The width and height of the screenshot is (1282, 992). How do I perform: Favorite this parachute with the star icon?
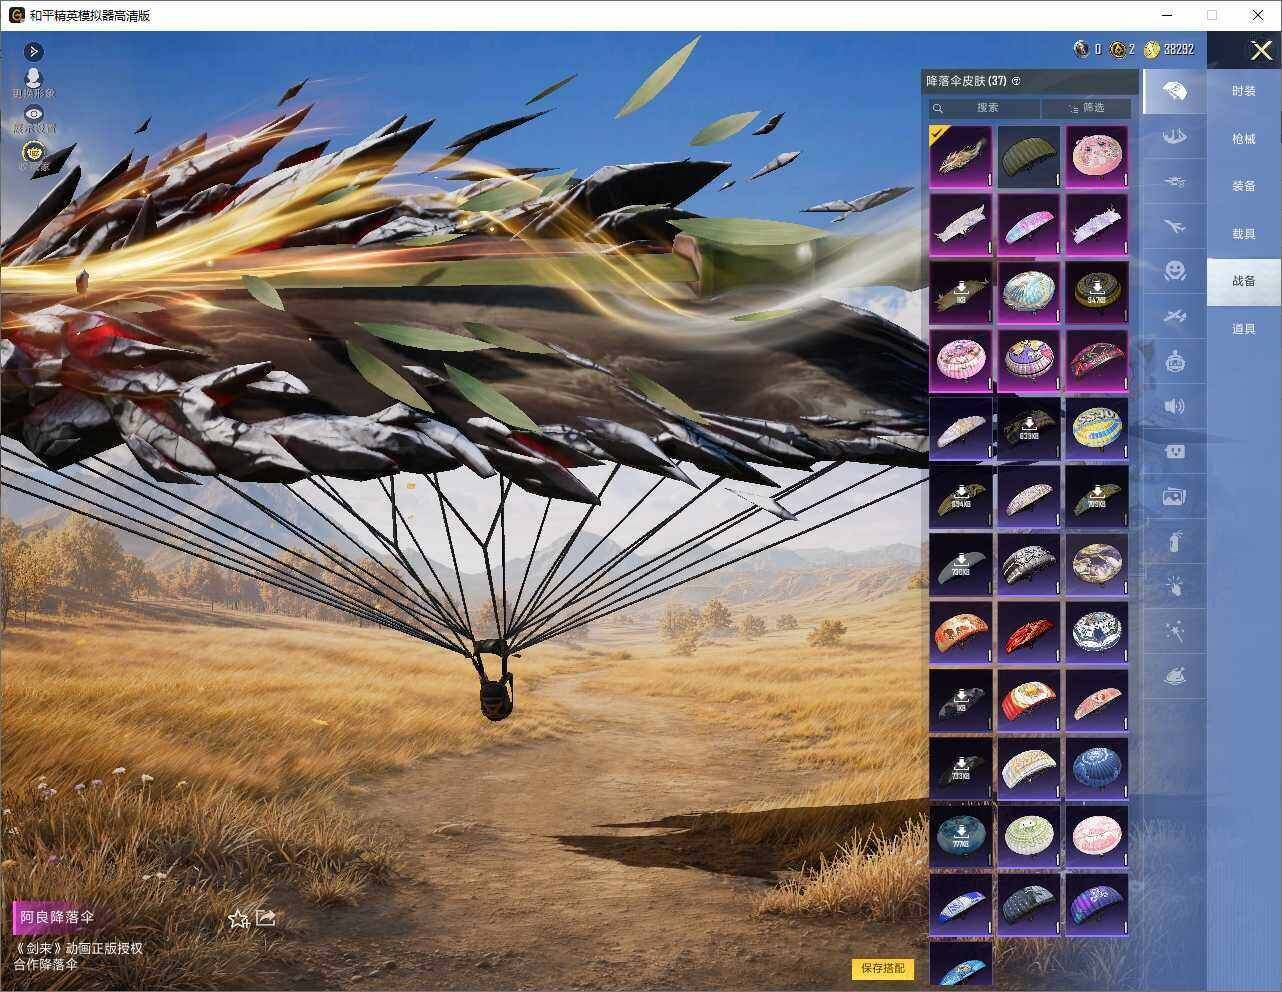point(238,918)
